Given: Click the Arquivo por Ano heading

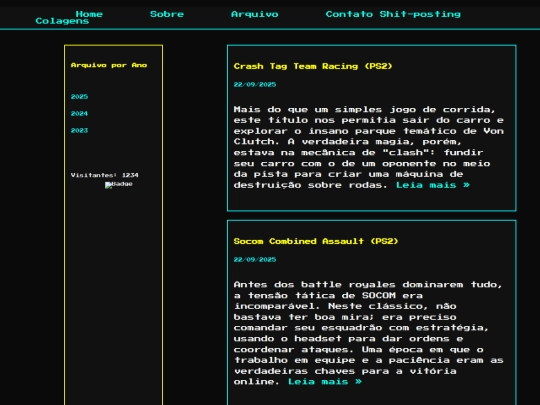Looking at the screenshot, I should coord(109,65).
